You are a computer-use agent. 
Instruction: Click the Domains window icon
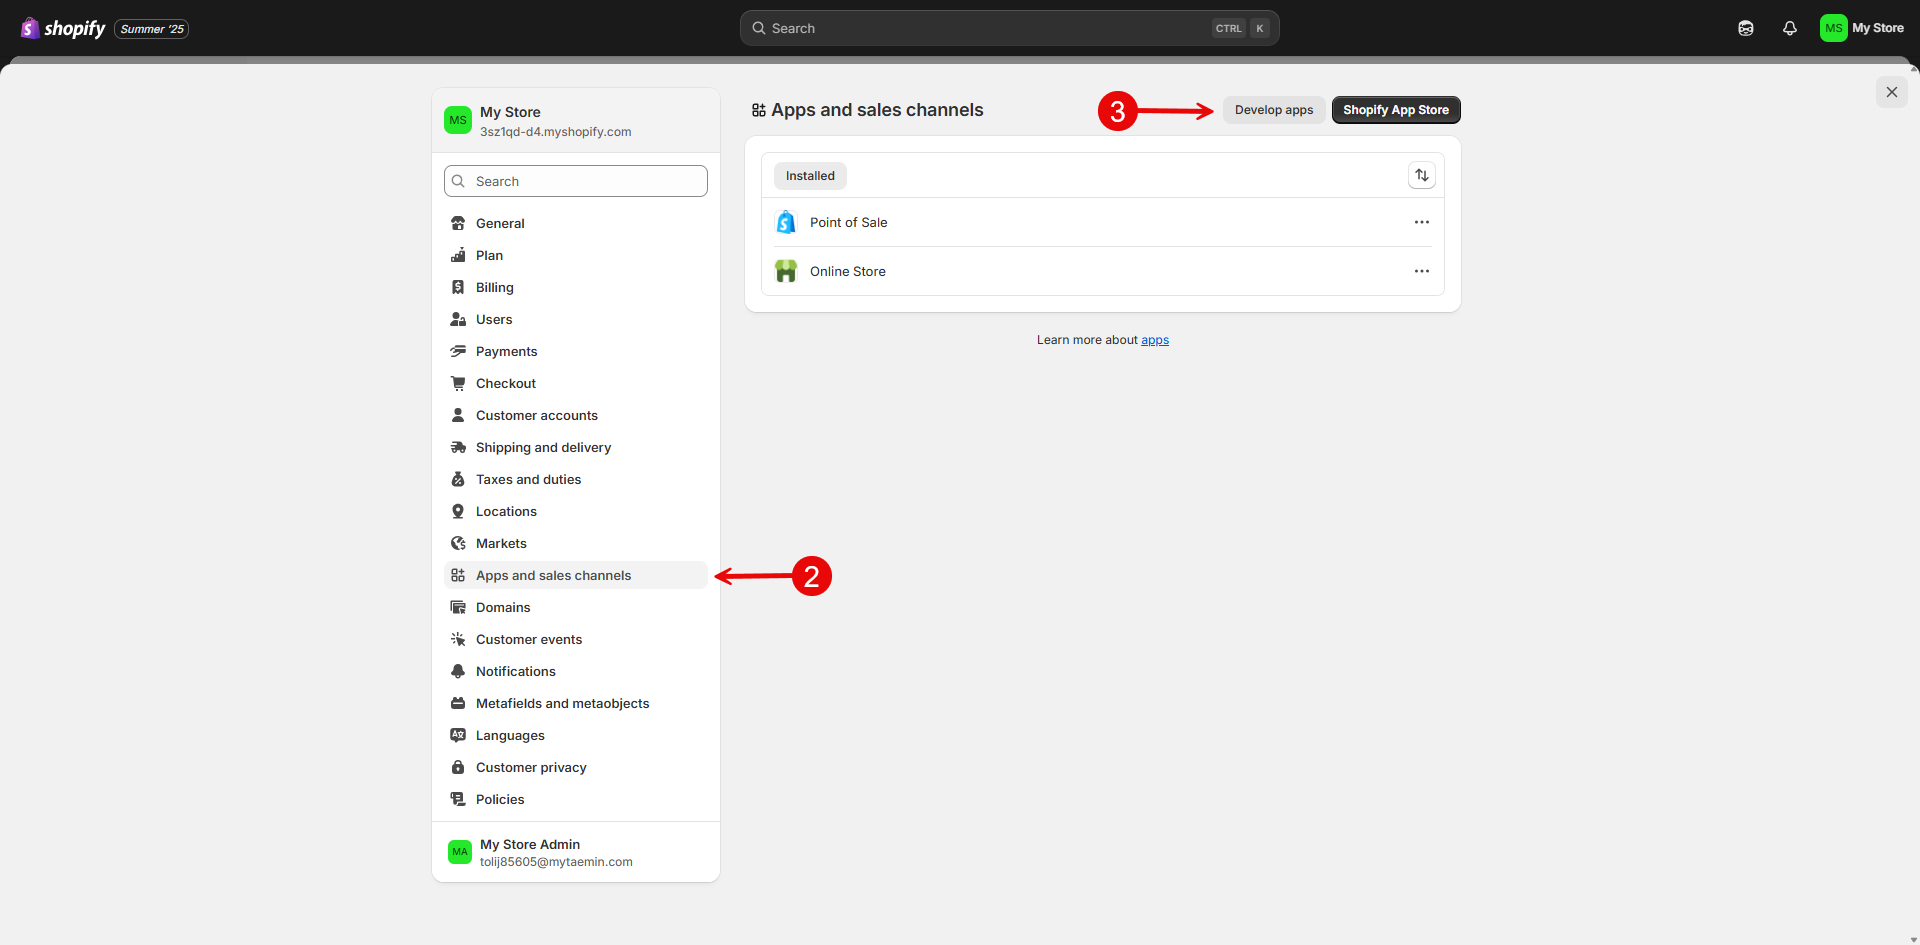[458, 607]
